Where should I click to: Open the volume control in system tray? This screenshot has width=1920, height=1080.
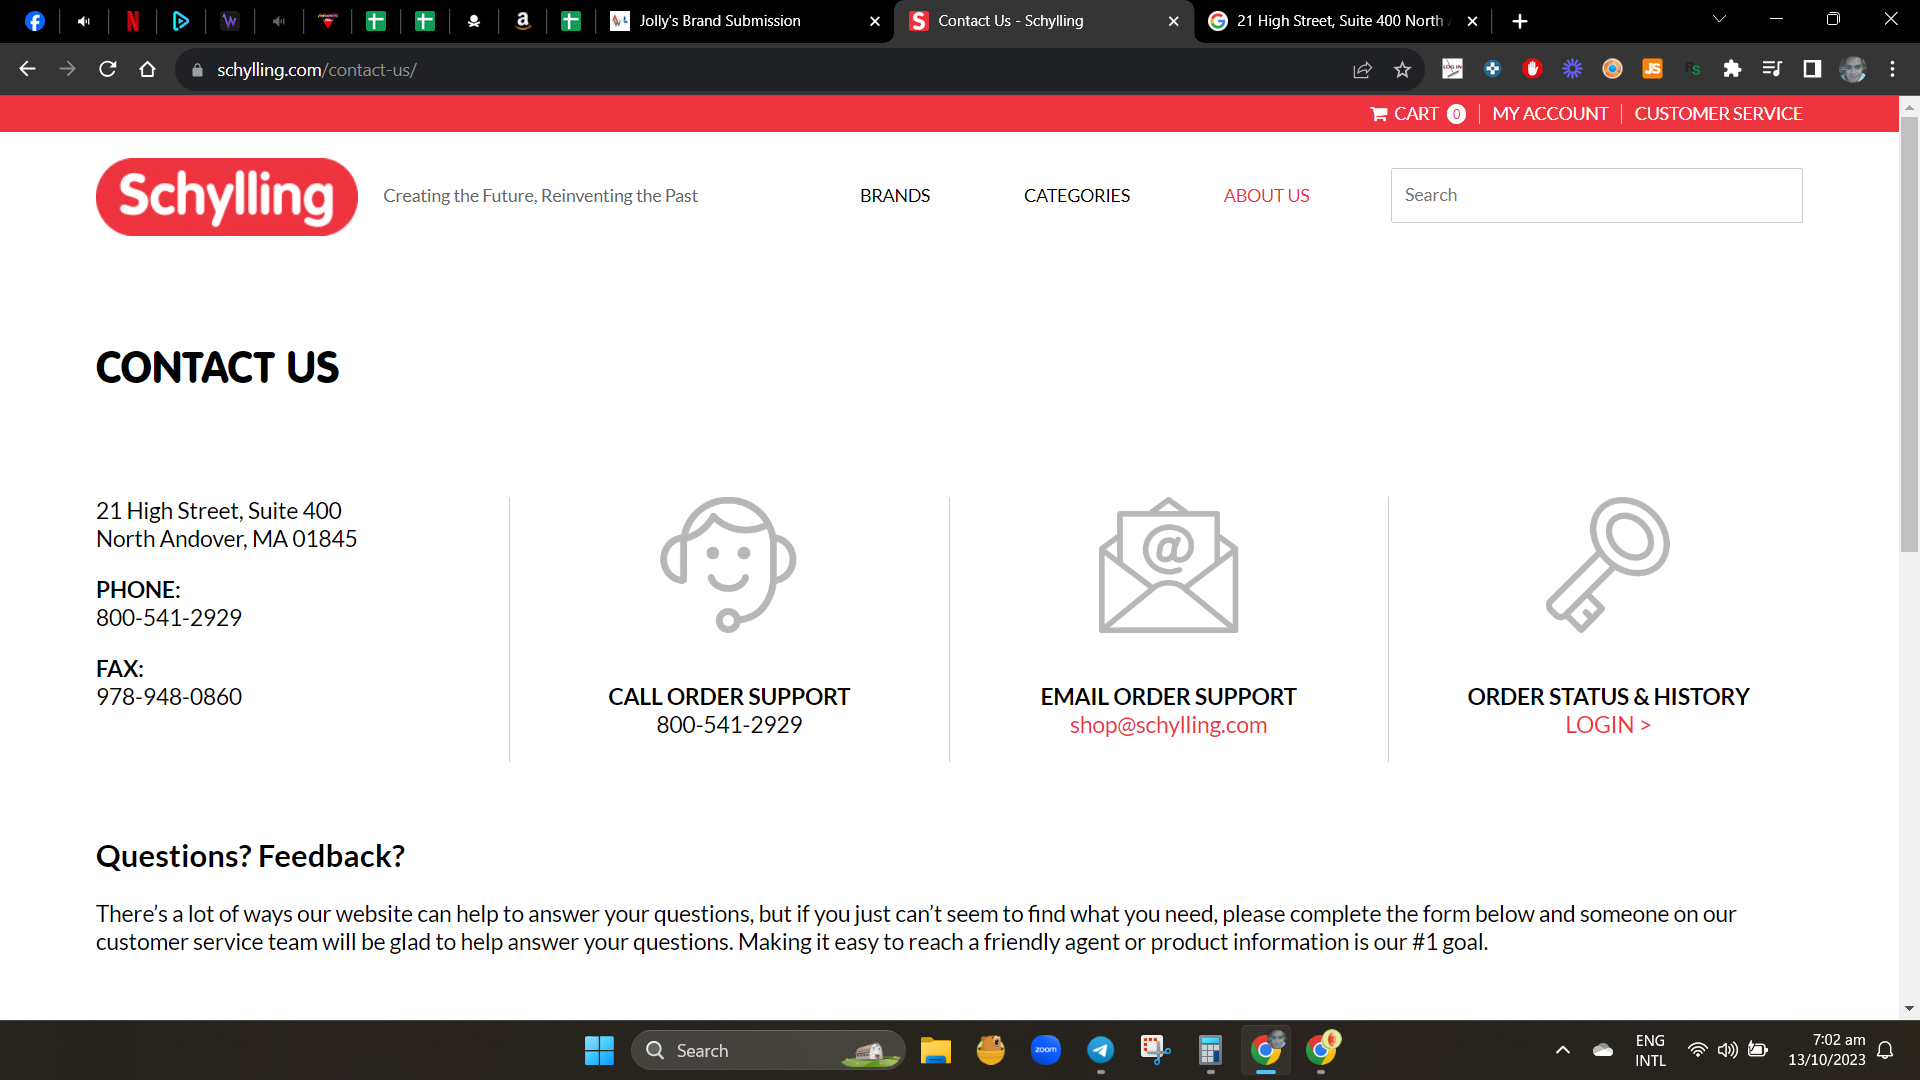(1727, 1050)
